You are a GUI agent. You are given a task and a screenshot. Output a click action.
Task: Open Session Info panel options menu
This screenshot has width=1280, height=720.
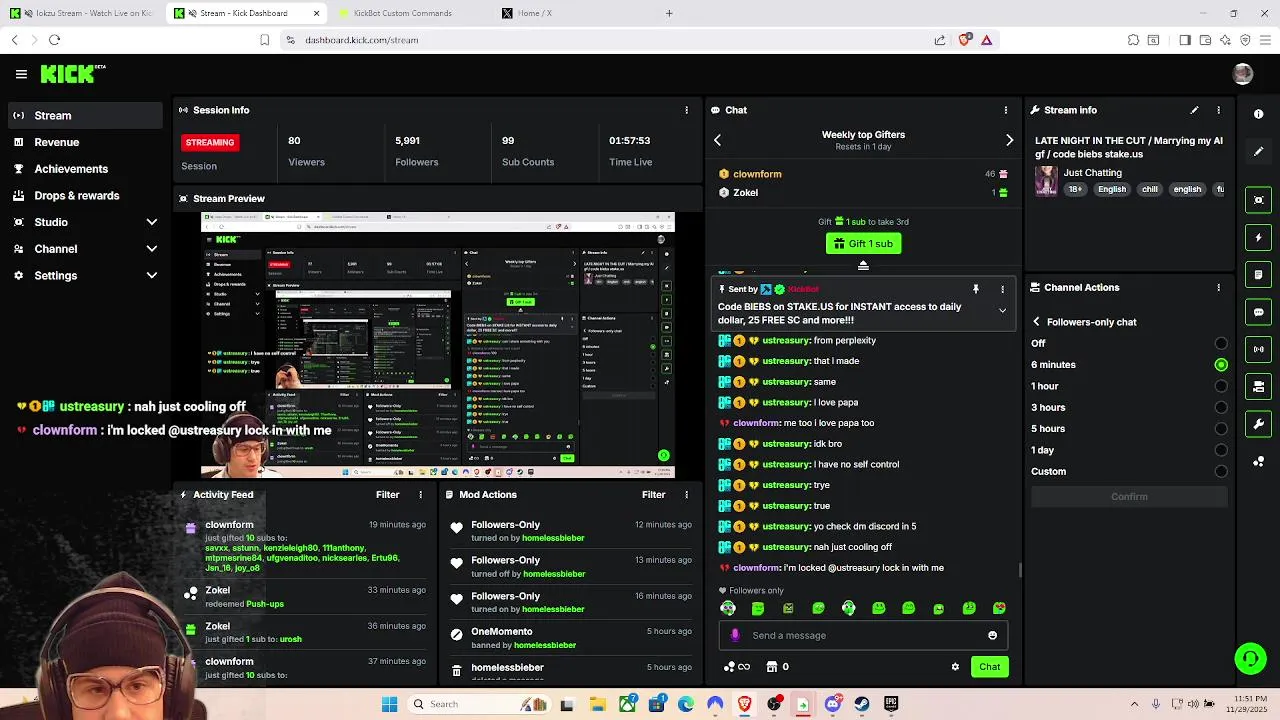(686, 110)
